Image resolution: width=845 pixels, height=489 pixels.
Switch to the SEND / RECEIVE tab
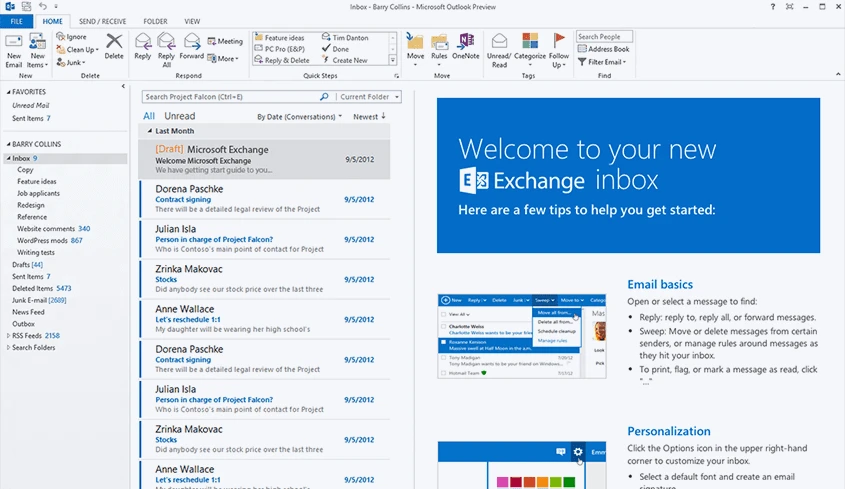[x=102, y=21]
